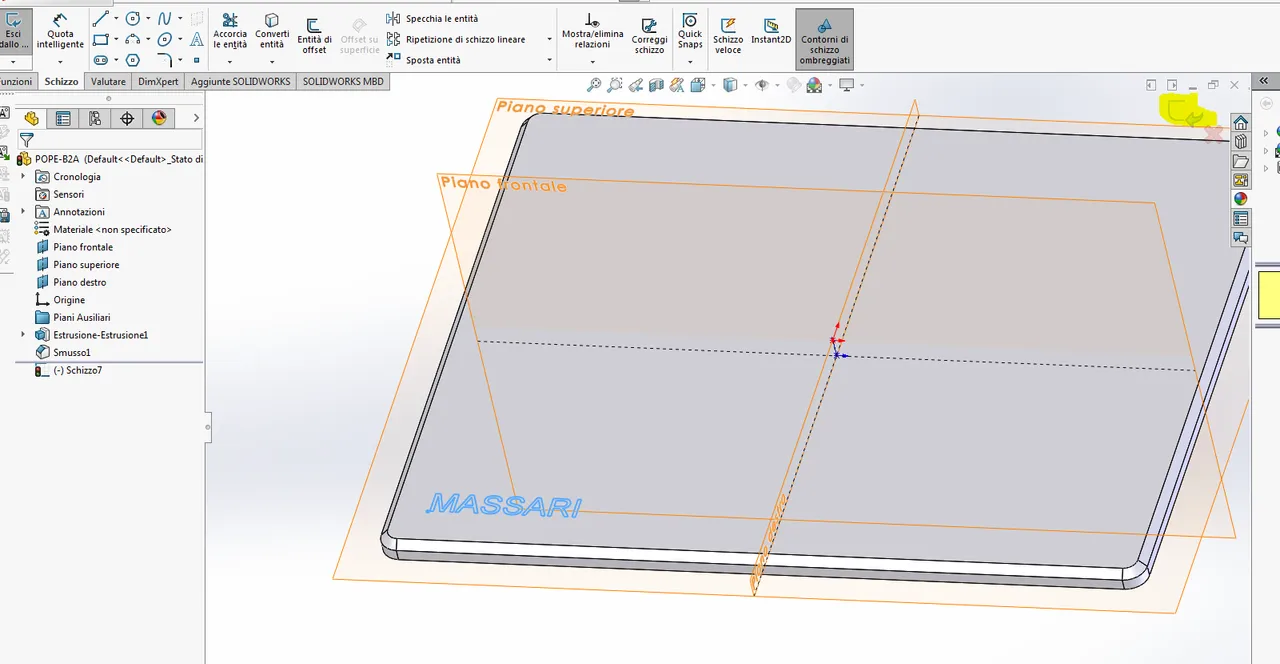
Task: Click Zoom to Fit view icon
Action: pyautogui.click(x=594, y=85)
